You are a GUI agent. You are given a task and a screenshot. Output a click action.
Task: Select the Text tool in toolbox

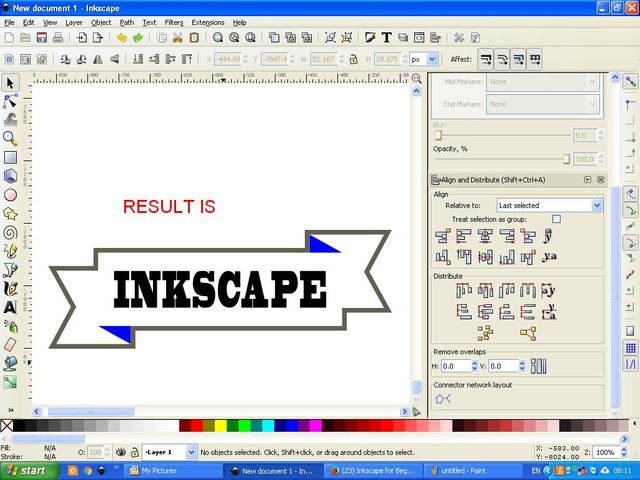[10, 307]
